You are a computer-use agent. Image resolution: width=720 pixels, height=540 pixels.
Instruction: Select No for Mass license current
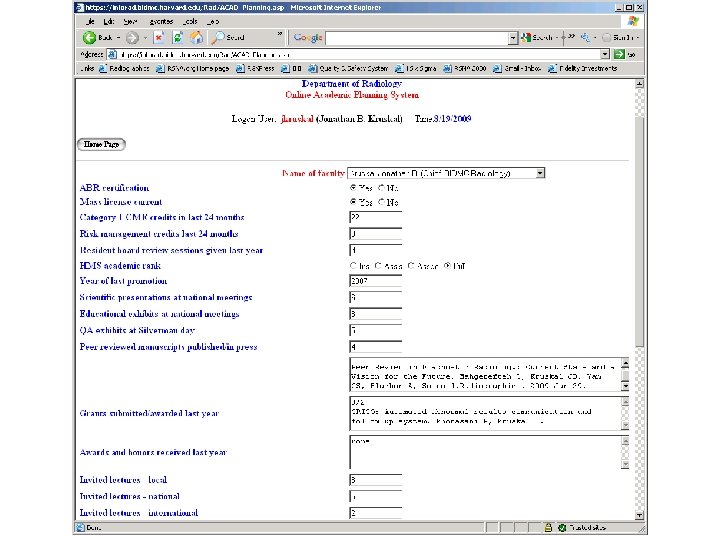381,202
